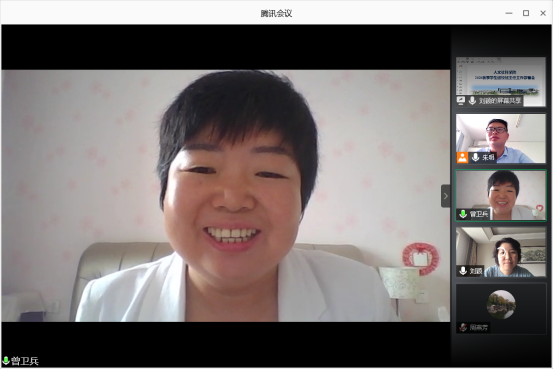Viewport: 553px width, 369px height.
Task: Click 周燕芳's round avatar picture
Action: point(501,304)
